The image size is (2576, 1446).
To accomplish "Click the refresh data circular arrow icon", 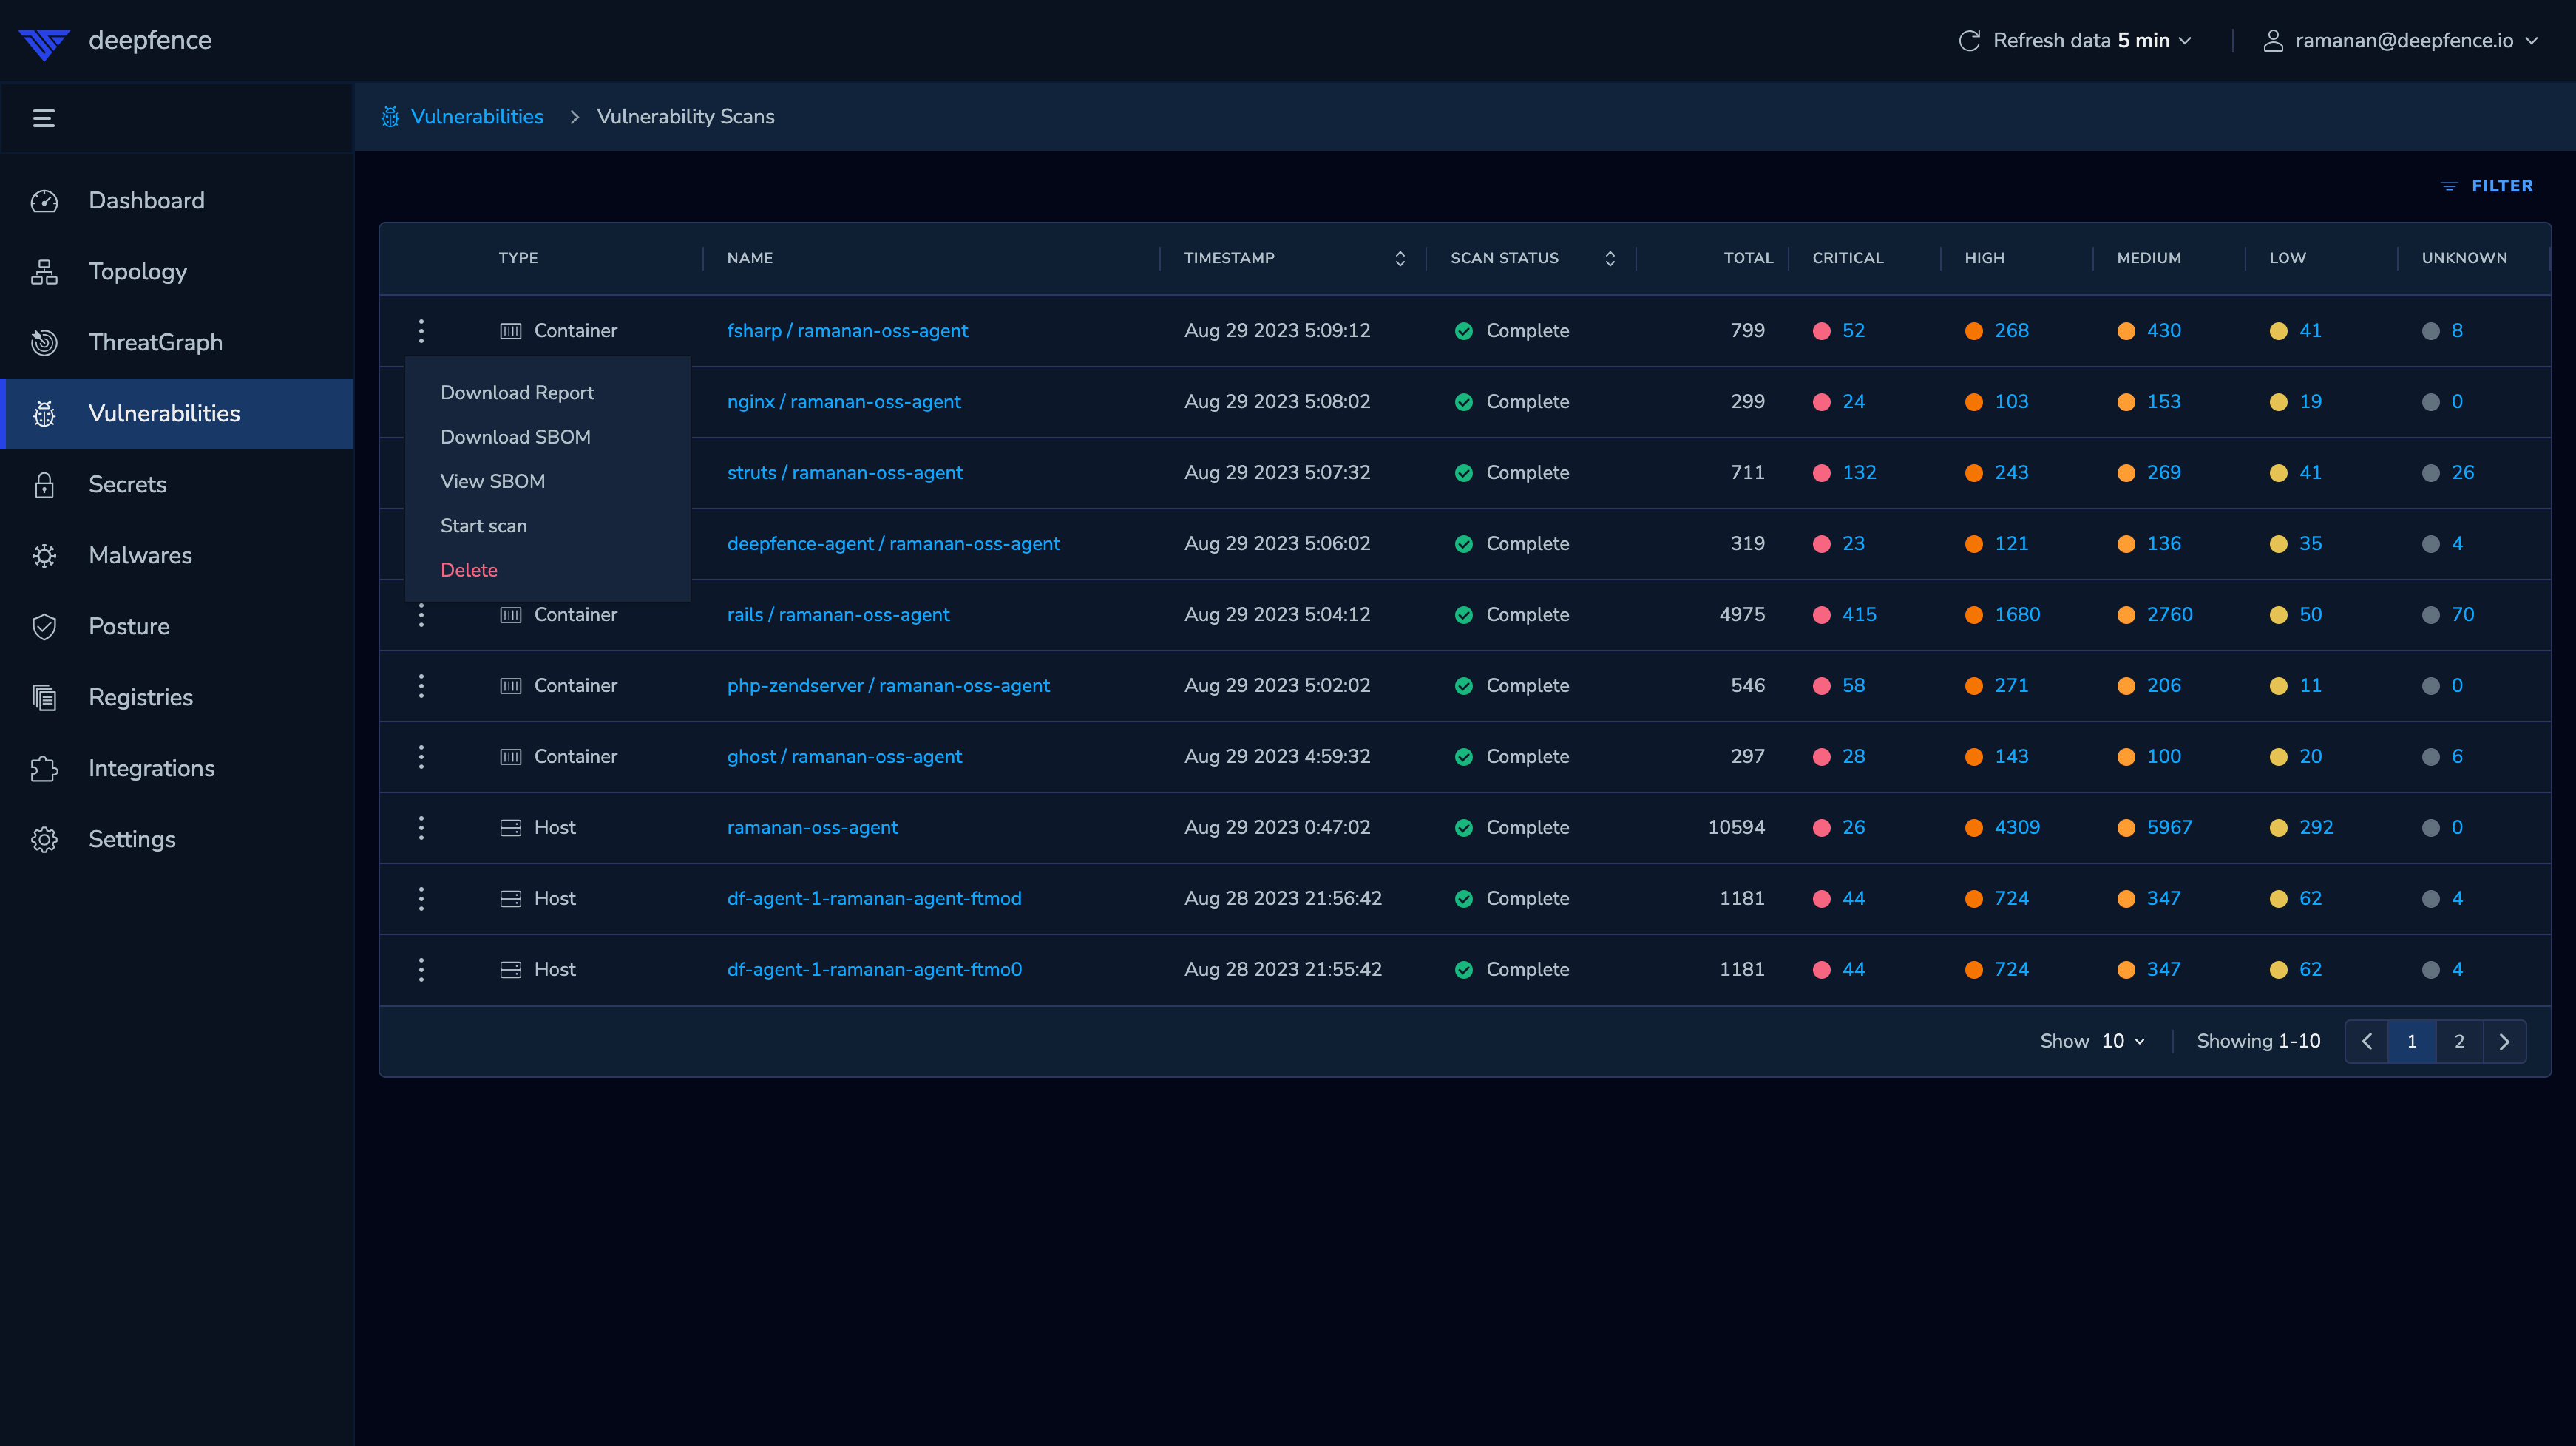I will [x=1969, y=41].
